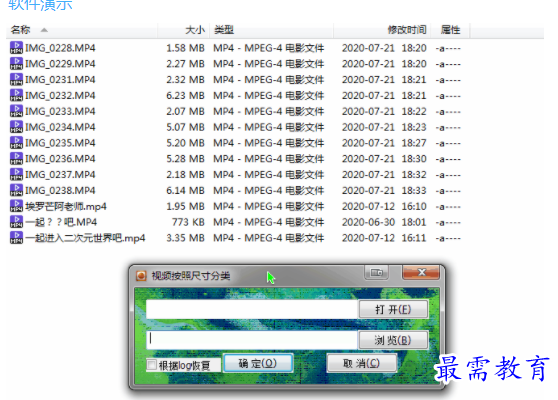Focus the path field beside 浏览(B)
558x400 pixels.
click(252, 340)
